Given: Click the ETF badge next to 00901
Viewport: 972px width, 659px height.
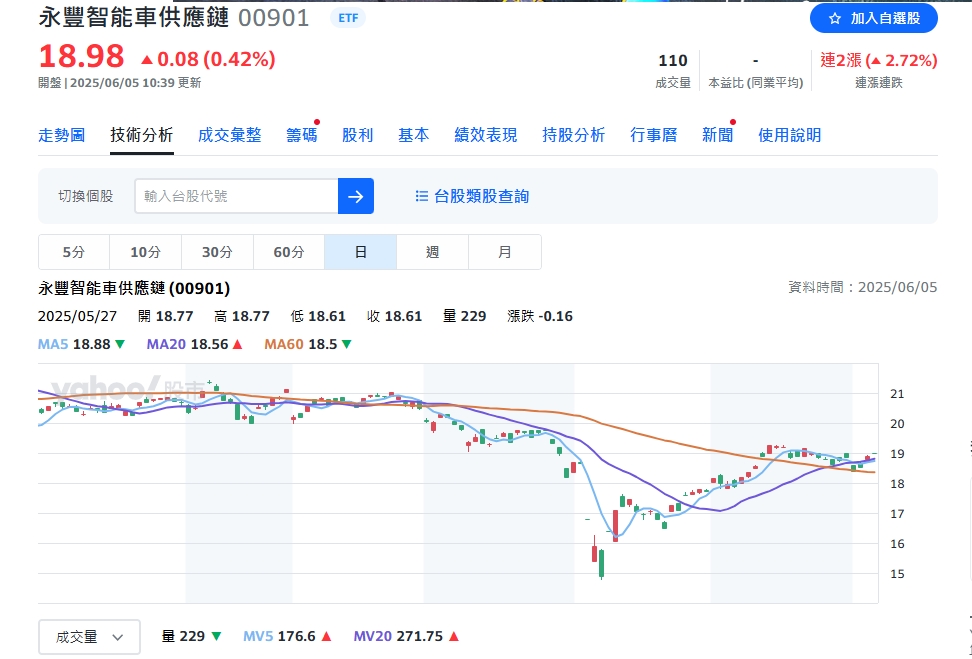Looking at the screenshot, I should [348, 18].
